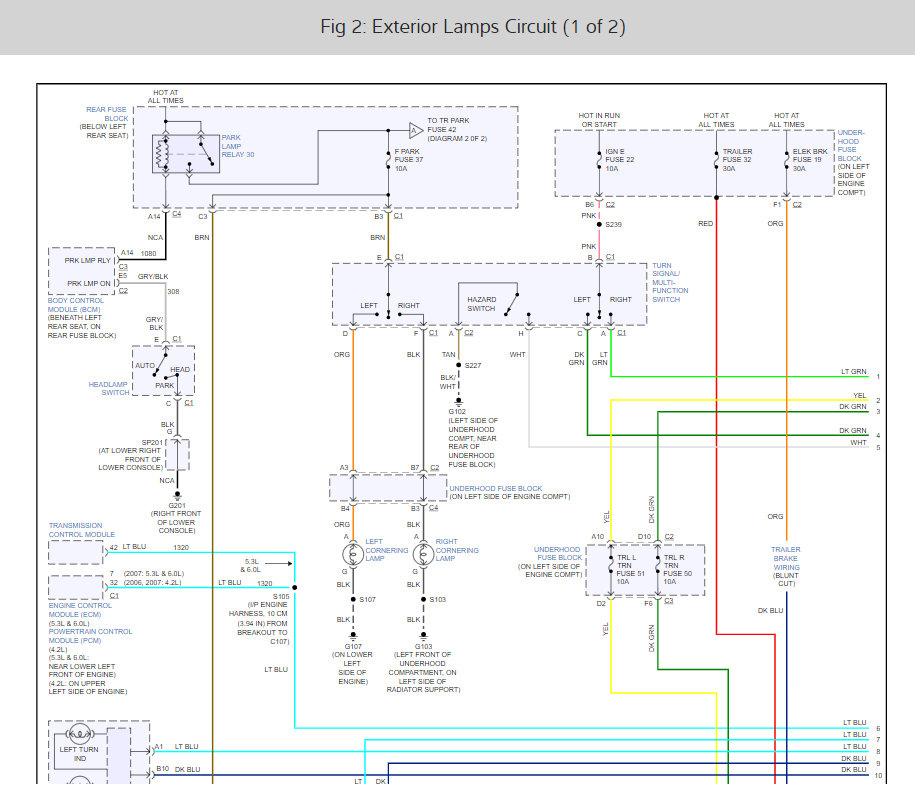This screenshot has height=812, width=915.
Task: Select the Elek Brk Fuse 19 symbol
Action: pyautogui.click(x=786, y=158)
